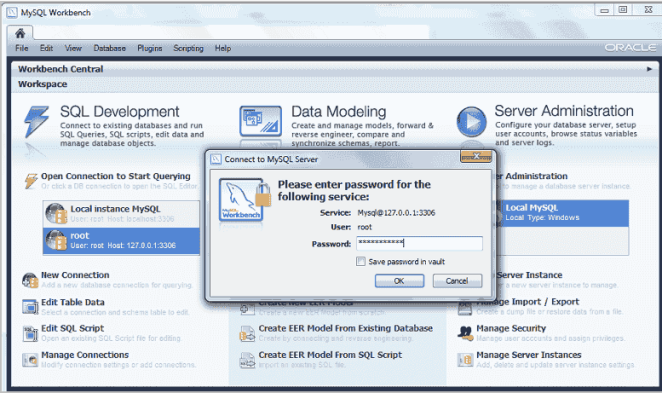The image size is (663, 393).
Task: Open the Database menu
Action: point(110,48)
